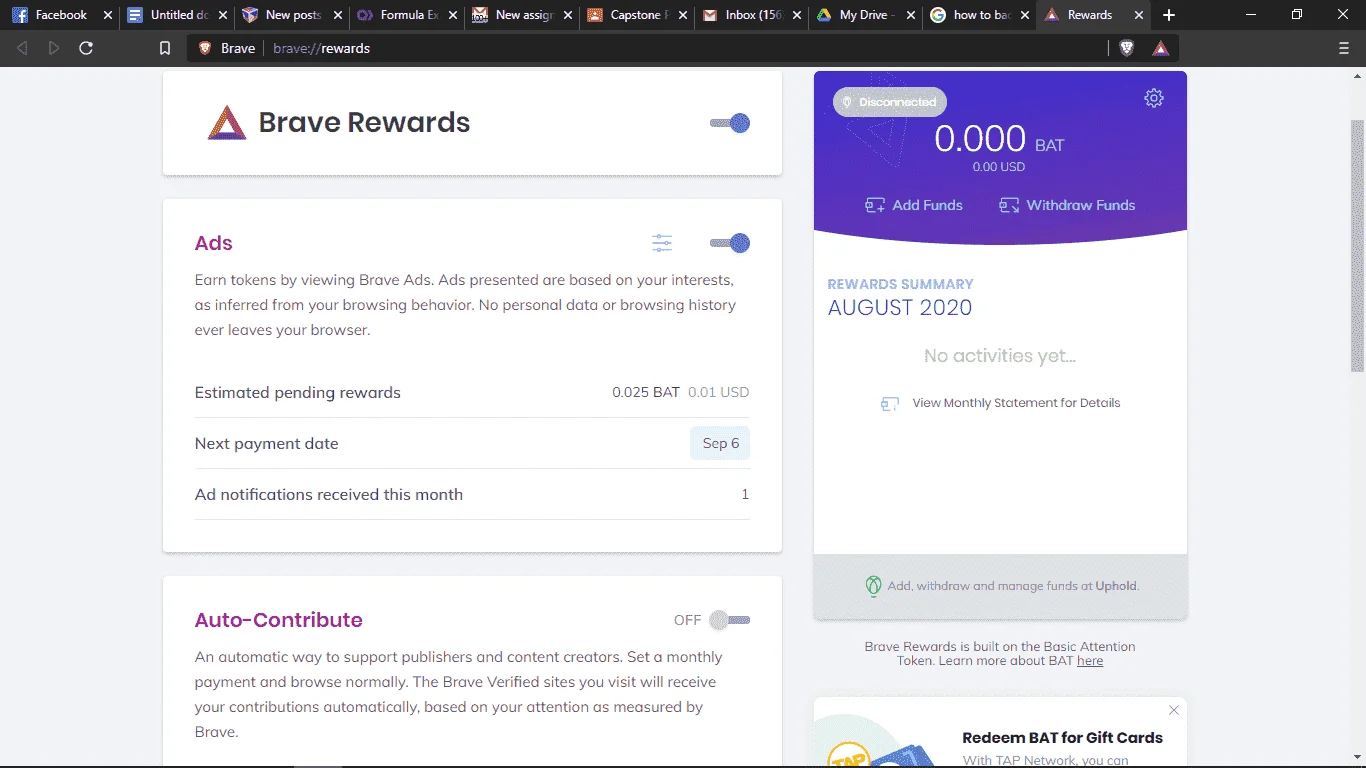Open the browser main menu

1344,48
